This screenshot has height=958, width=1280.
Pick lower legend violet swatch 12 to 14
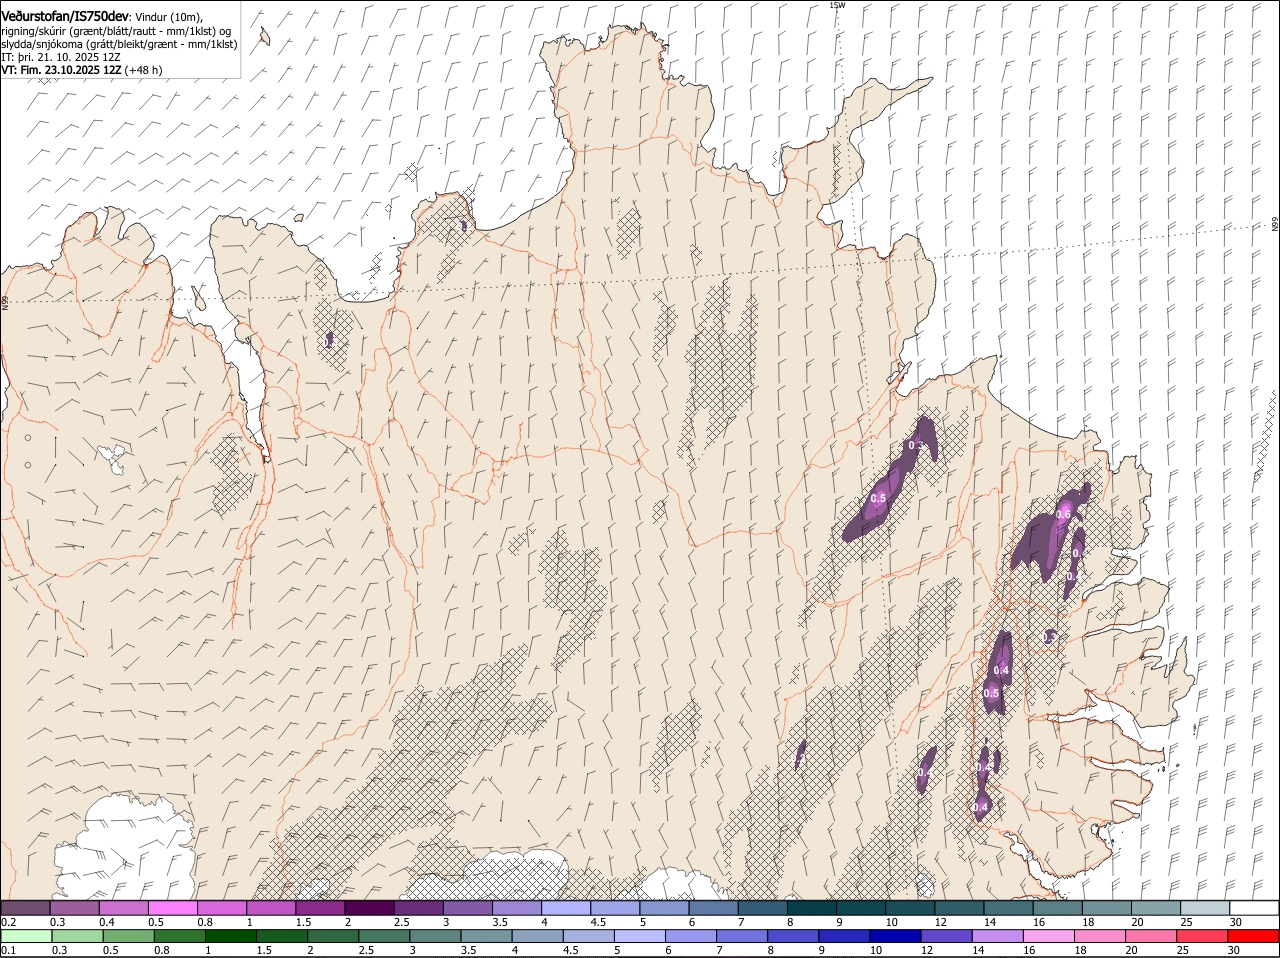(x=945, y=936)
